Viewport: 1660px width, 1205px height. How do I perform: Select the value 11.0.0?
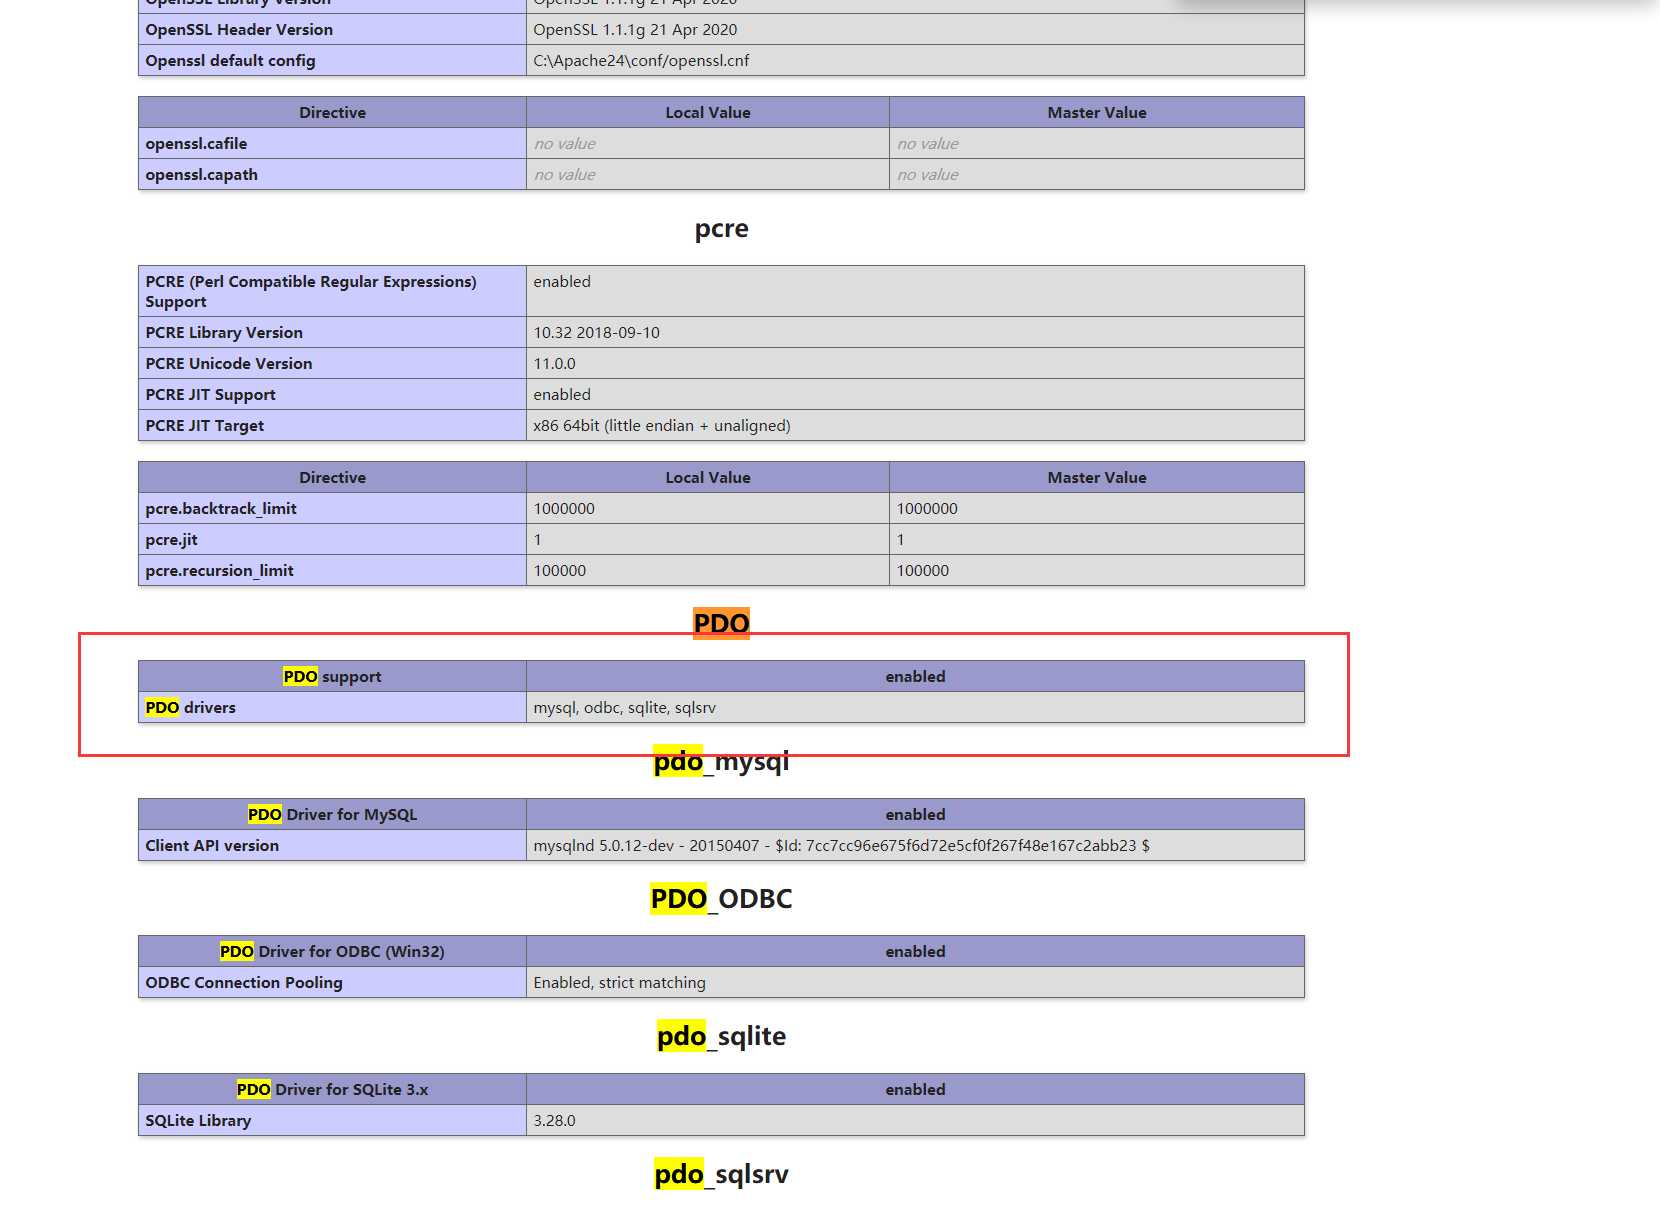pyautogui.click(x=554, y=364)
